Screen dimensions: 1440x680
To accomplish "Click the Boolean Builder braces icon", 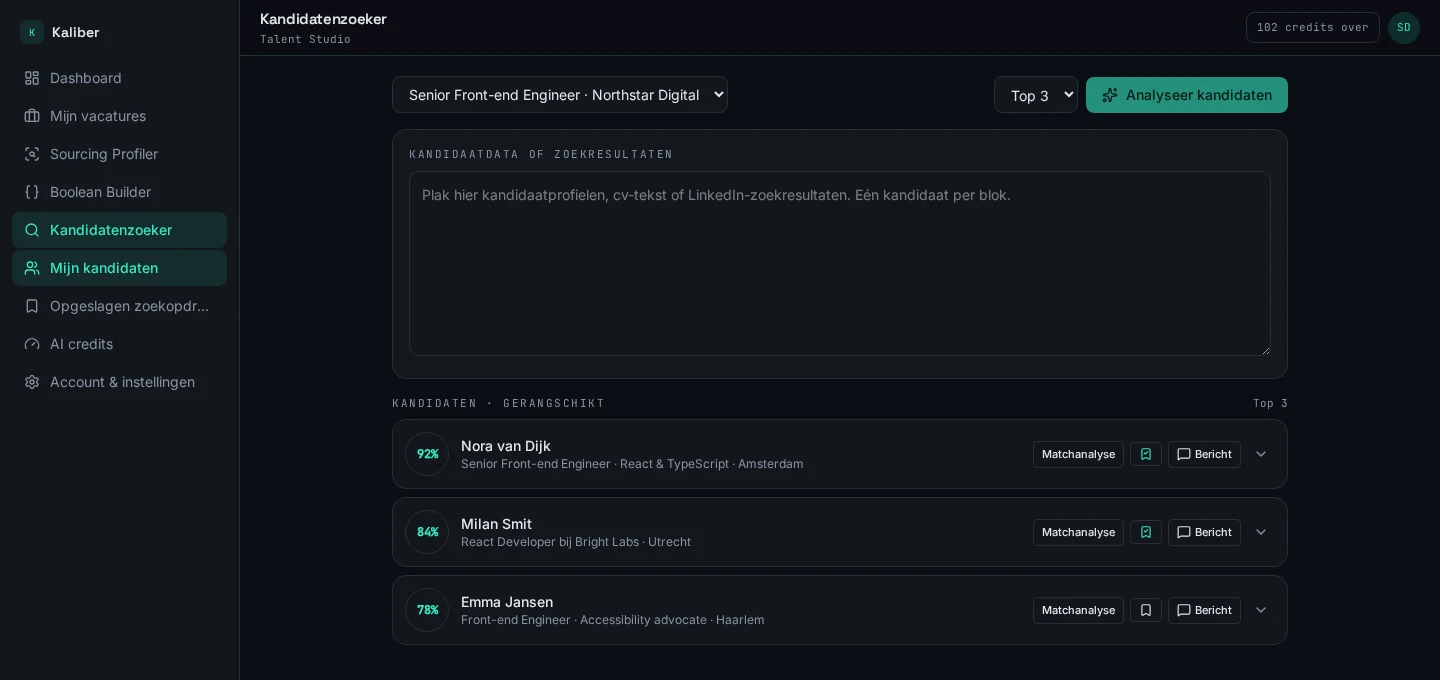I will click(32, 192).
